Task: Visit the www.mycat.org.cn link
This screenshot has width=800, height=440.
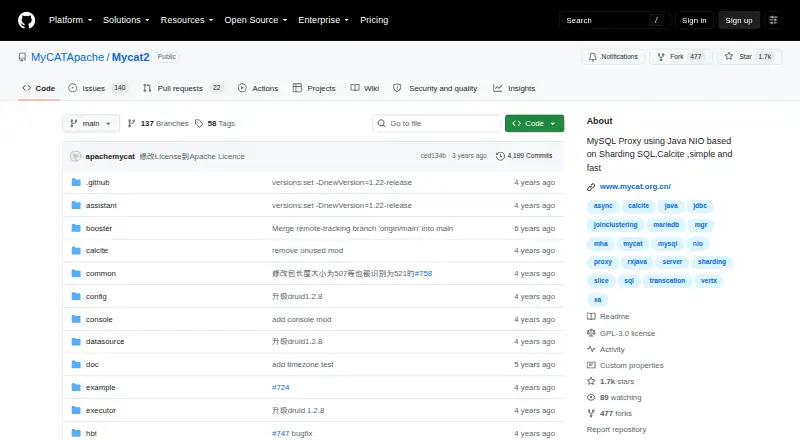Action: [x=635, y=187]
